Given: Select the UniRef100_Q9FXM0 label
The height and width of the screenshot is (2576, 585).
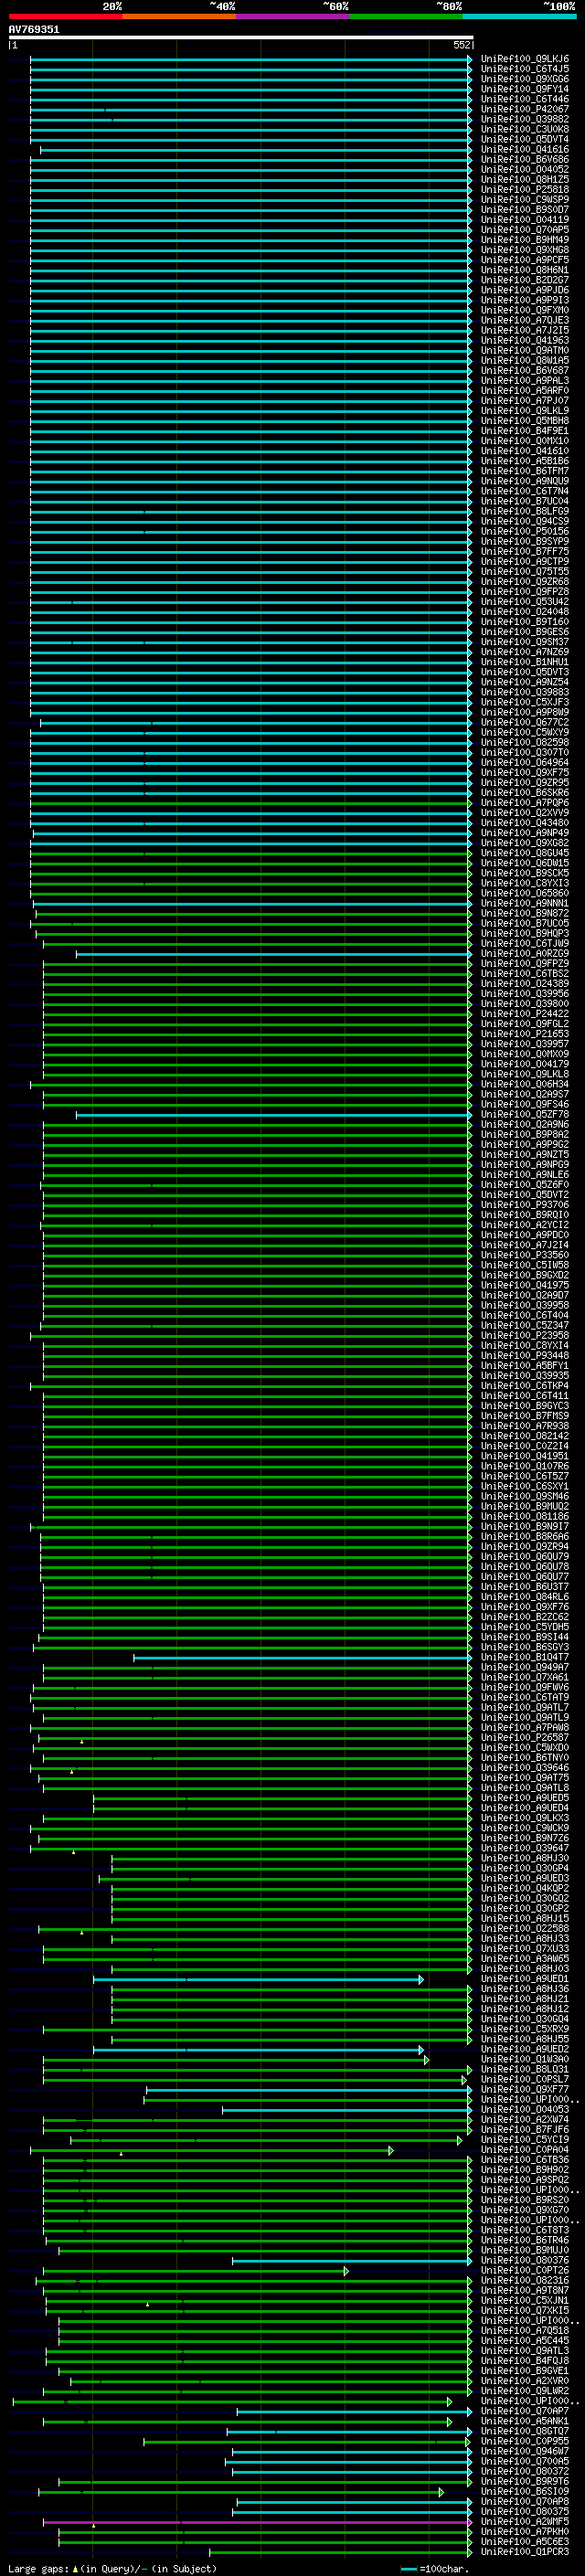Looking at the screenshot, I should [x=524, y=310].
